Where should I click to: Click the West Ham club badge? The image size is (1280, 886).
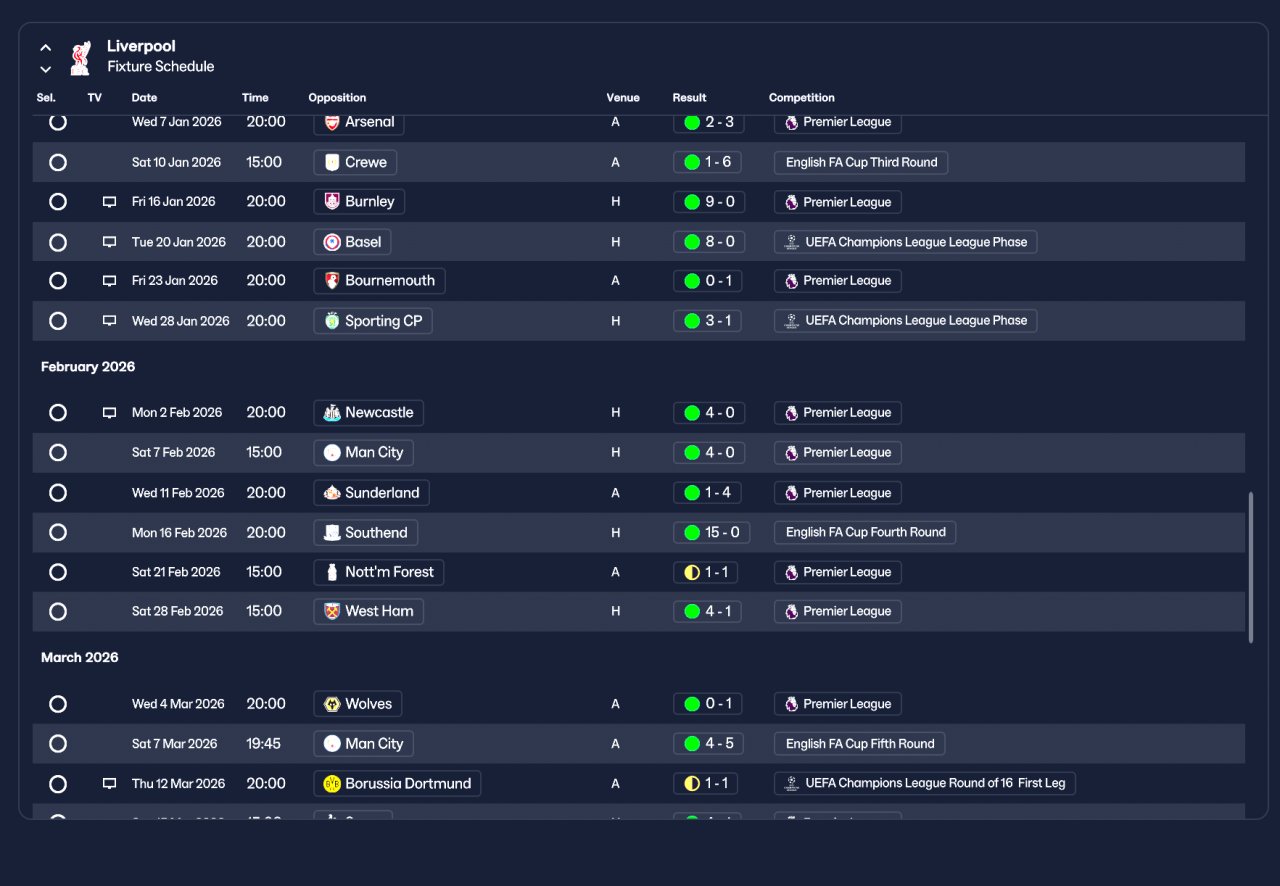click(x=332, y=611)
